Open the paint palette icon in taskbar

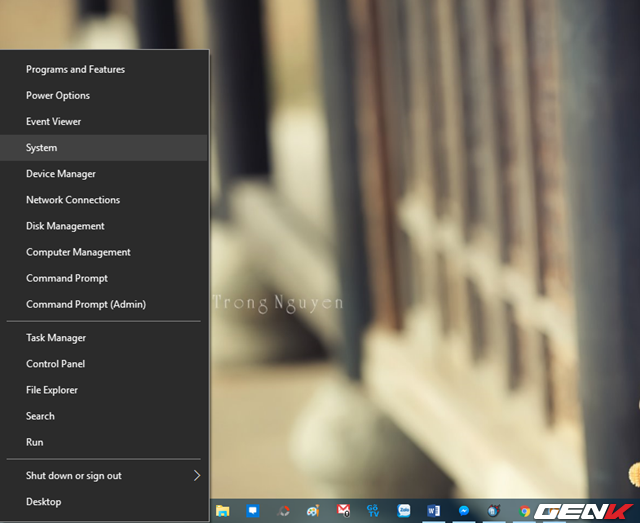(x=313, y=510)
